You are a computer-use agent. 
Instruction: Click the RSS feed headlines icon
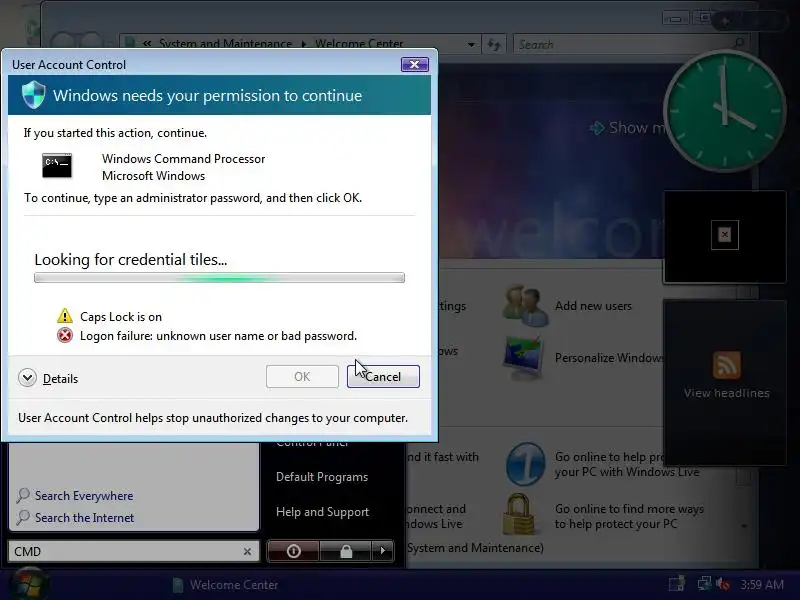727,365
